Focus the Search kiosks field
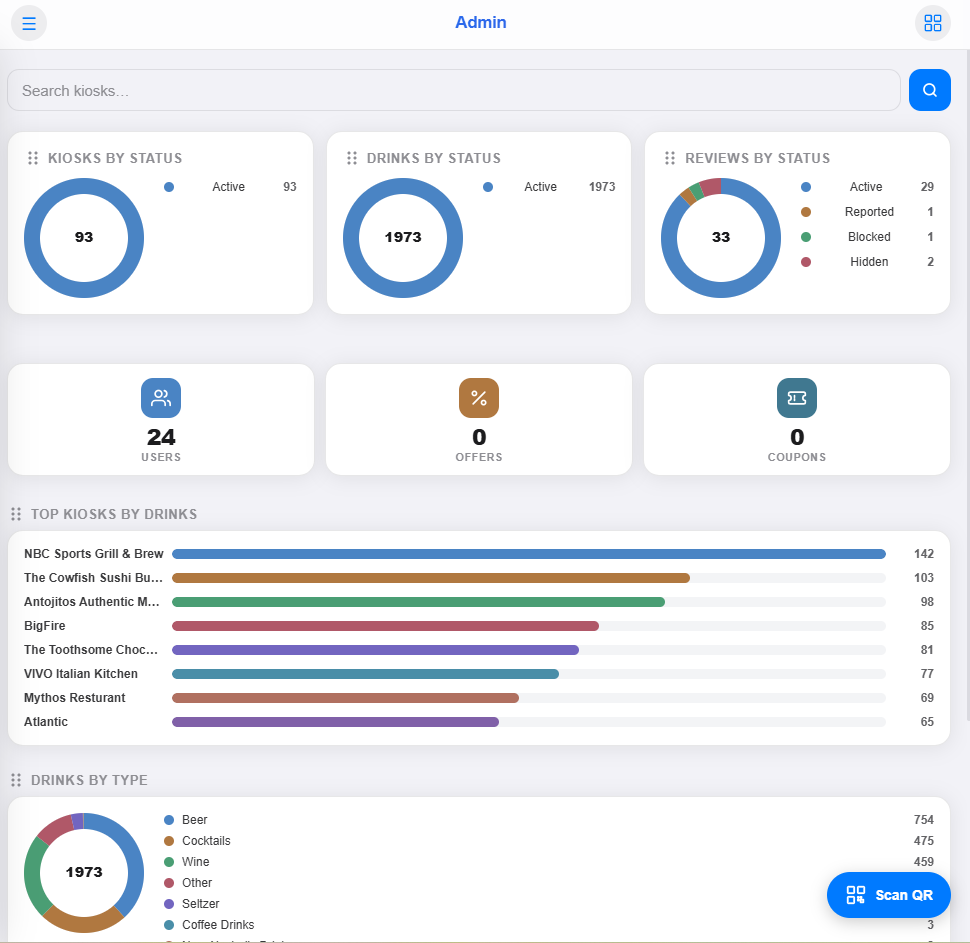 [453, 90]
